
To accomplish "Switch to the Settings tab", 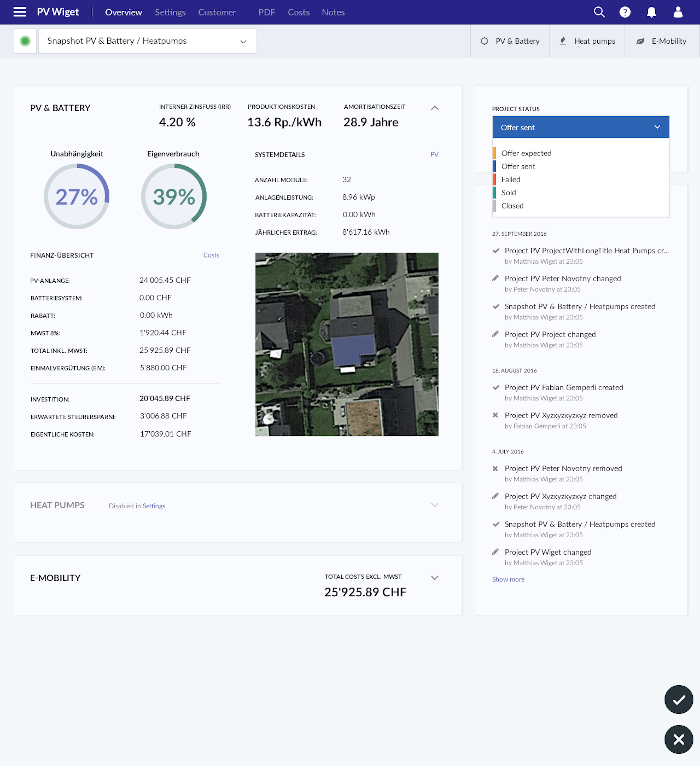I will point(170,12).
